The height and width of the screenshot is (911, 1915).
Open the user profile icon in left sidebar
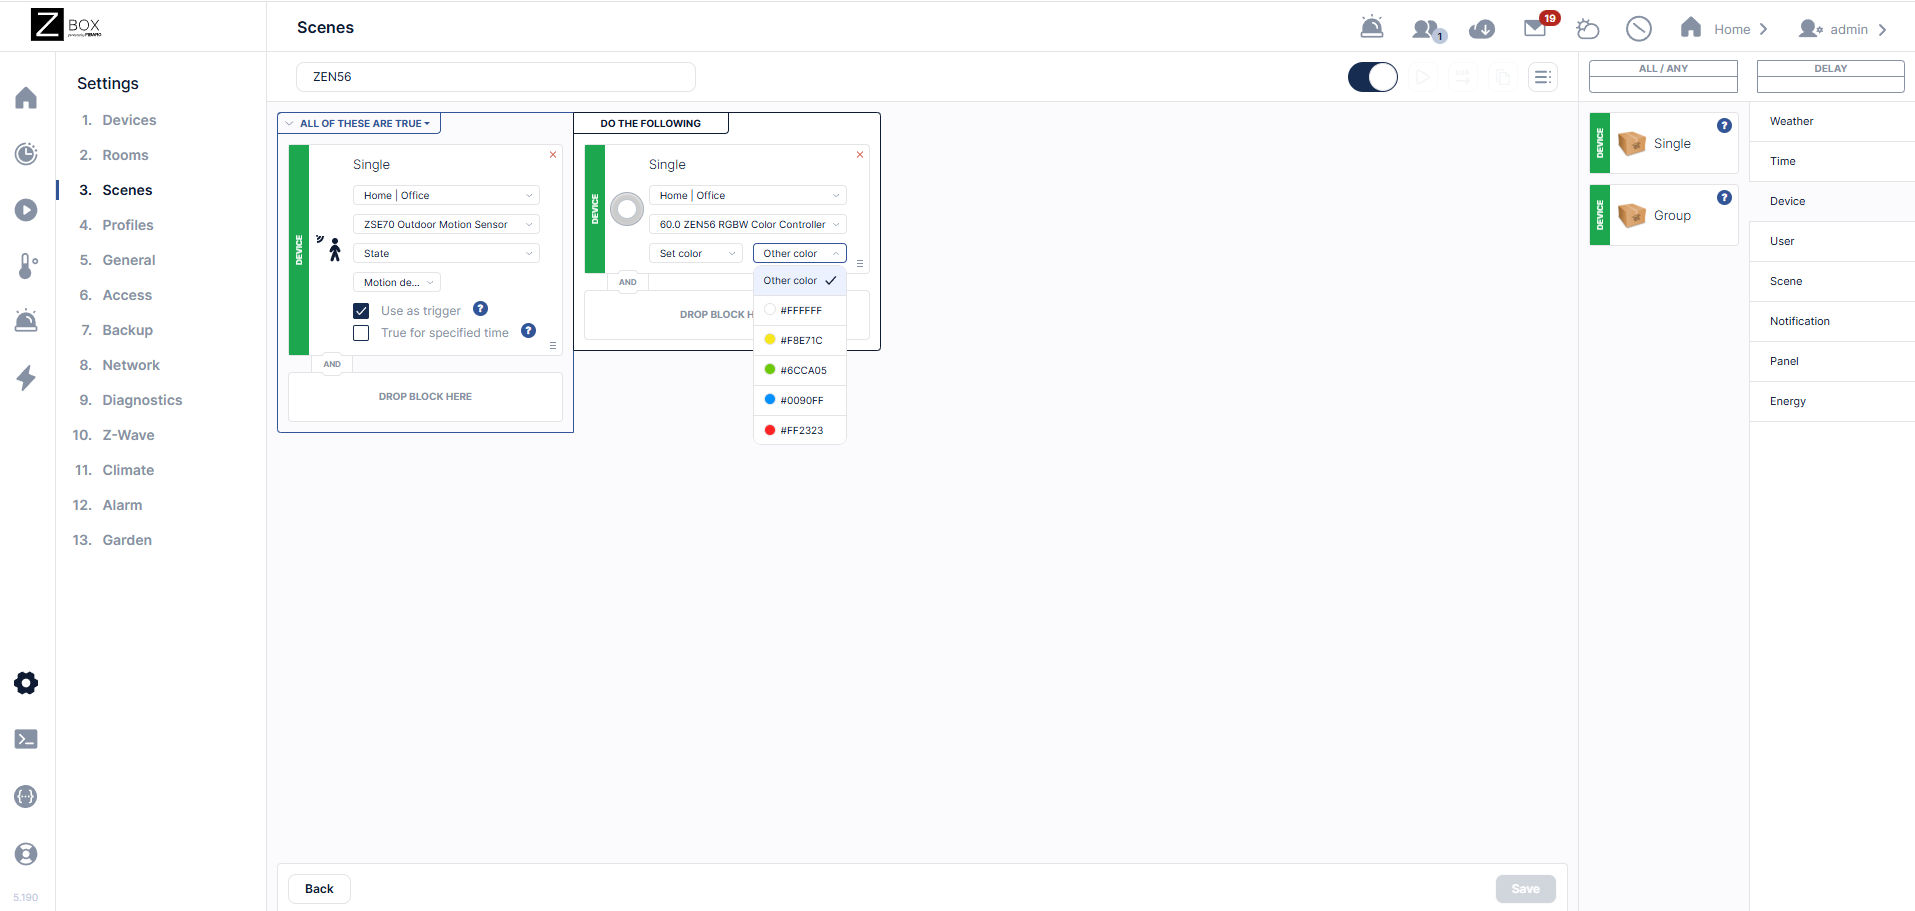tap(27, 854)
